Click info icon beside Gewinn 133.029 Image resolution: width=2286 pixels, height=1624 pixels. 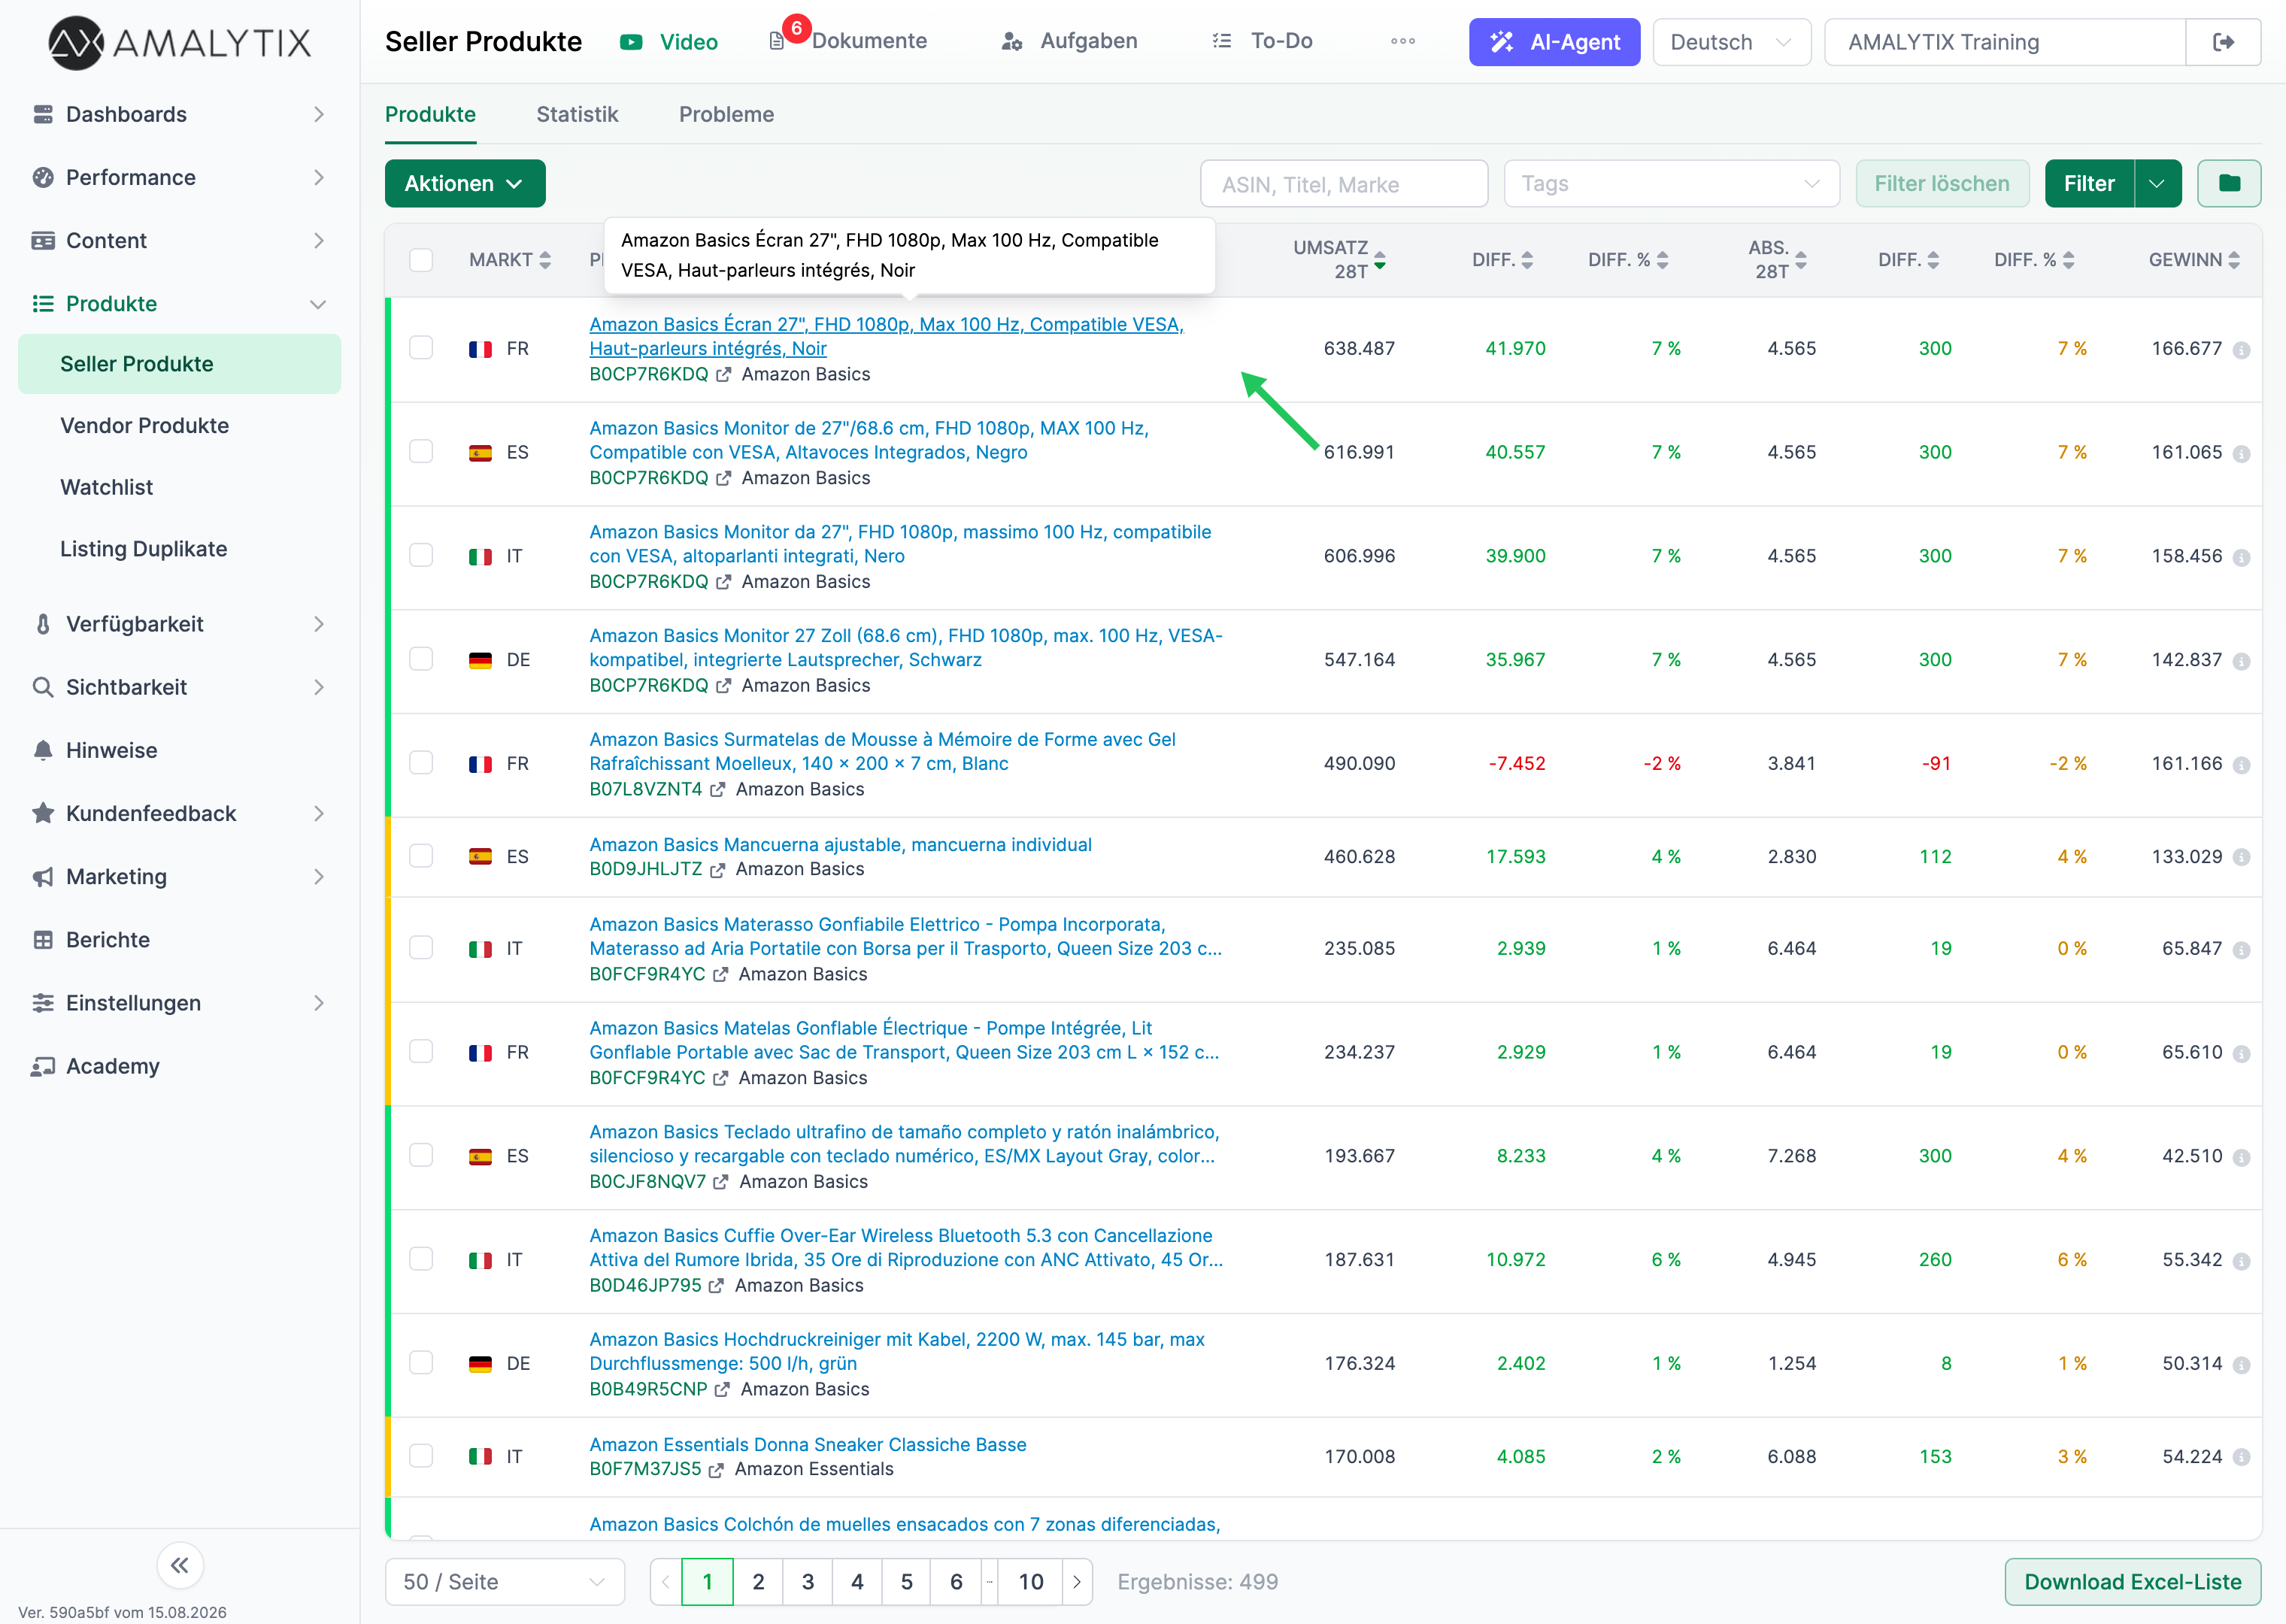tap(2241, 858)
